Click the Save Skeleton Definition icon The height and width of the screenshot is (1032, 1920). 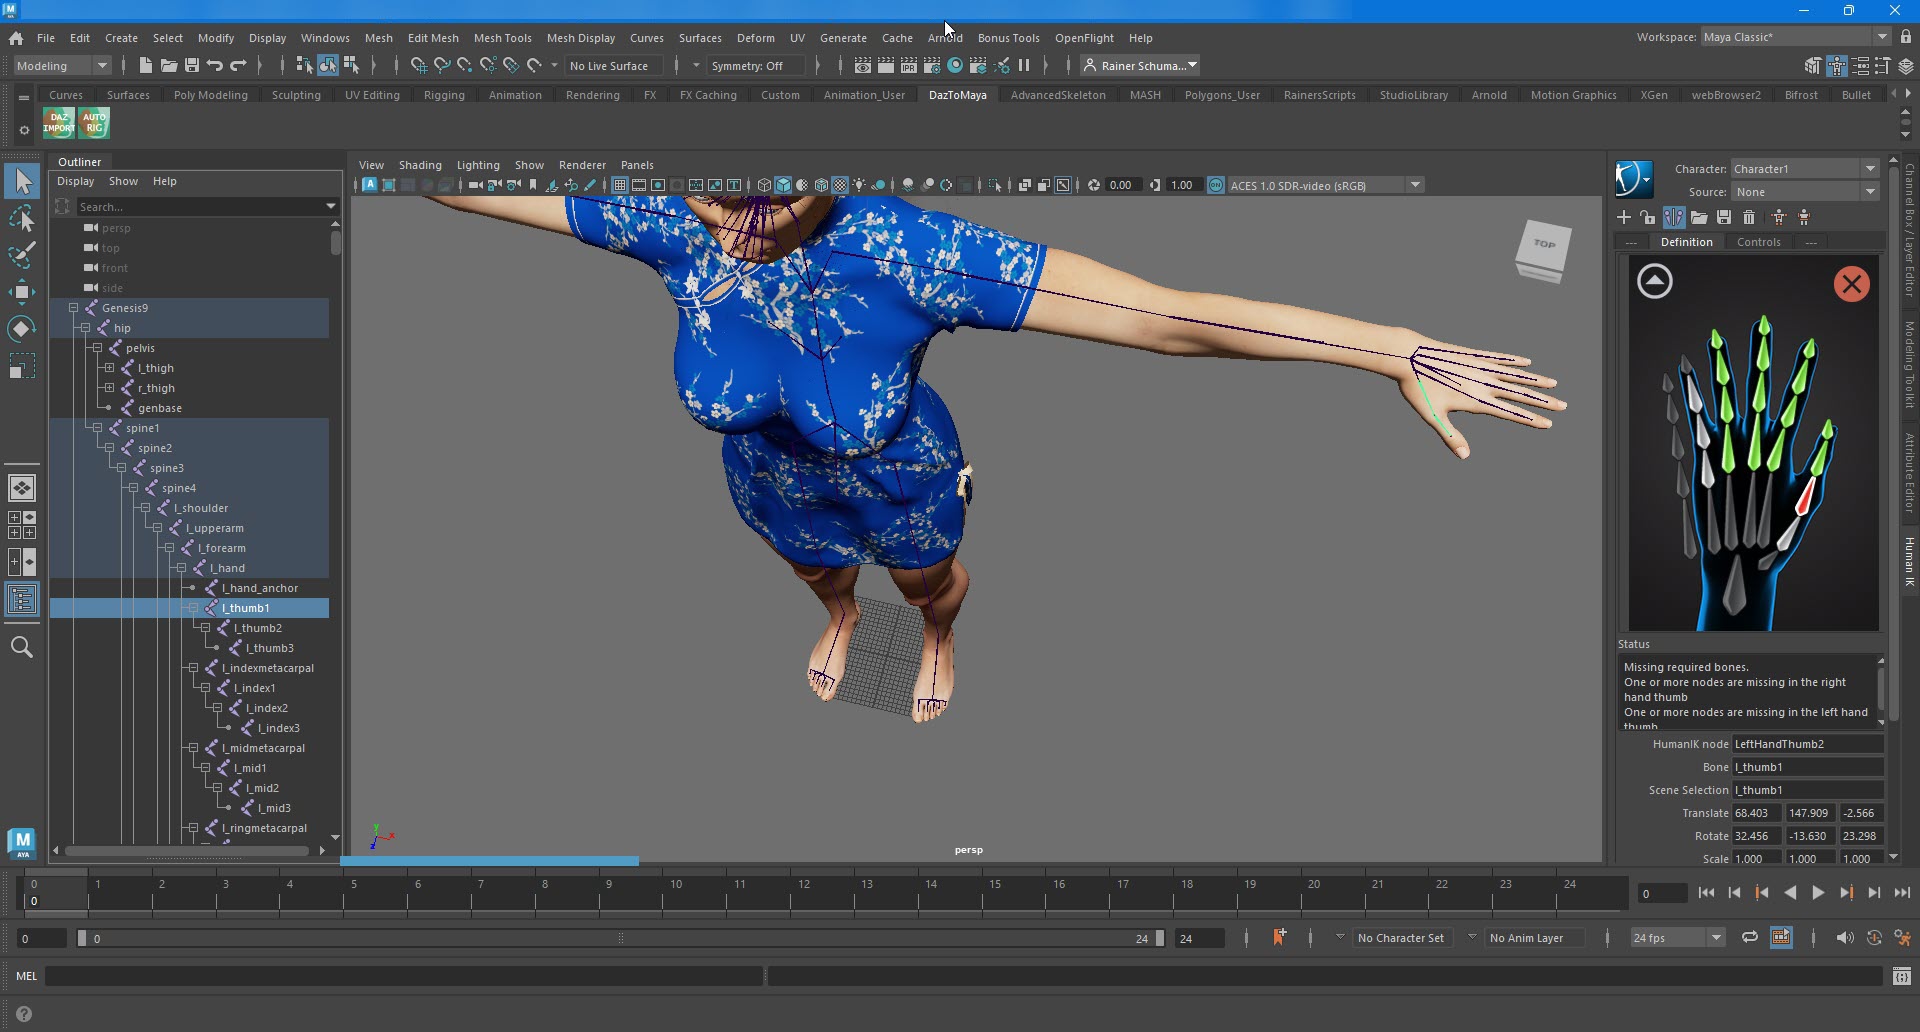coord(1723,217)
